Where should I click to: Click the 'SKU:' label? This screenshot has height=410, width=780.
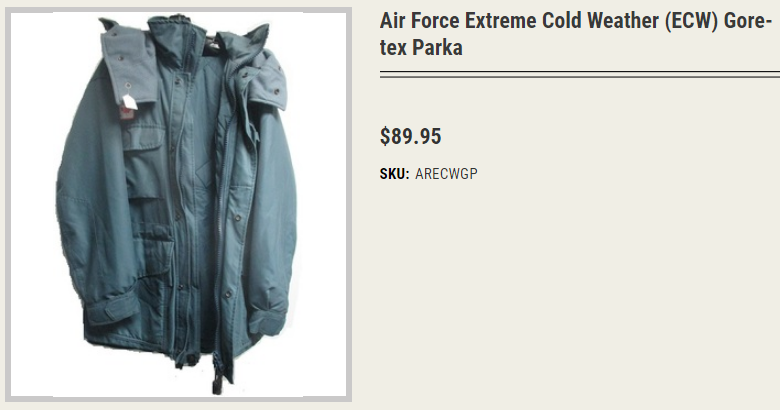tap(394, 174)
